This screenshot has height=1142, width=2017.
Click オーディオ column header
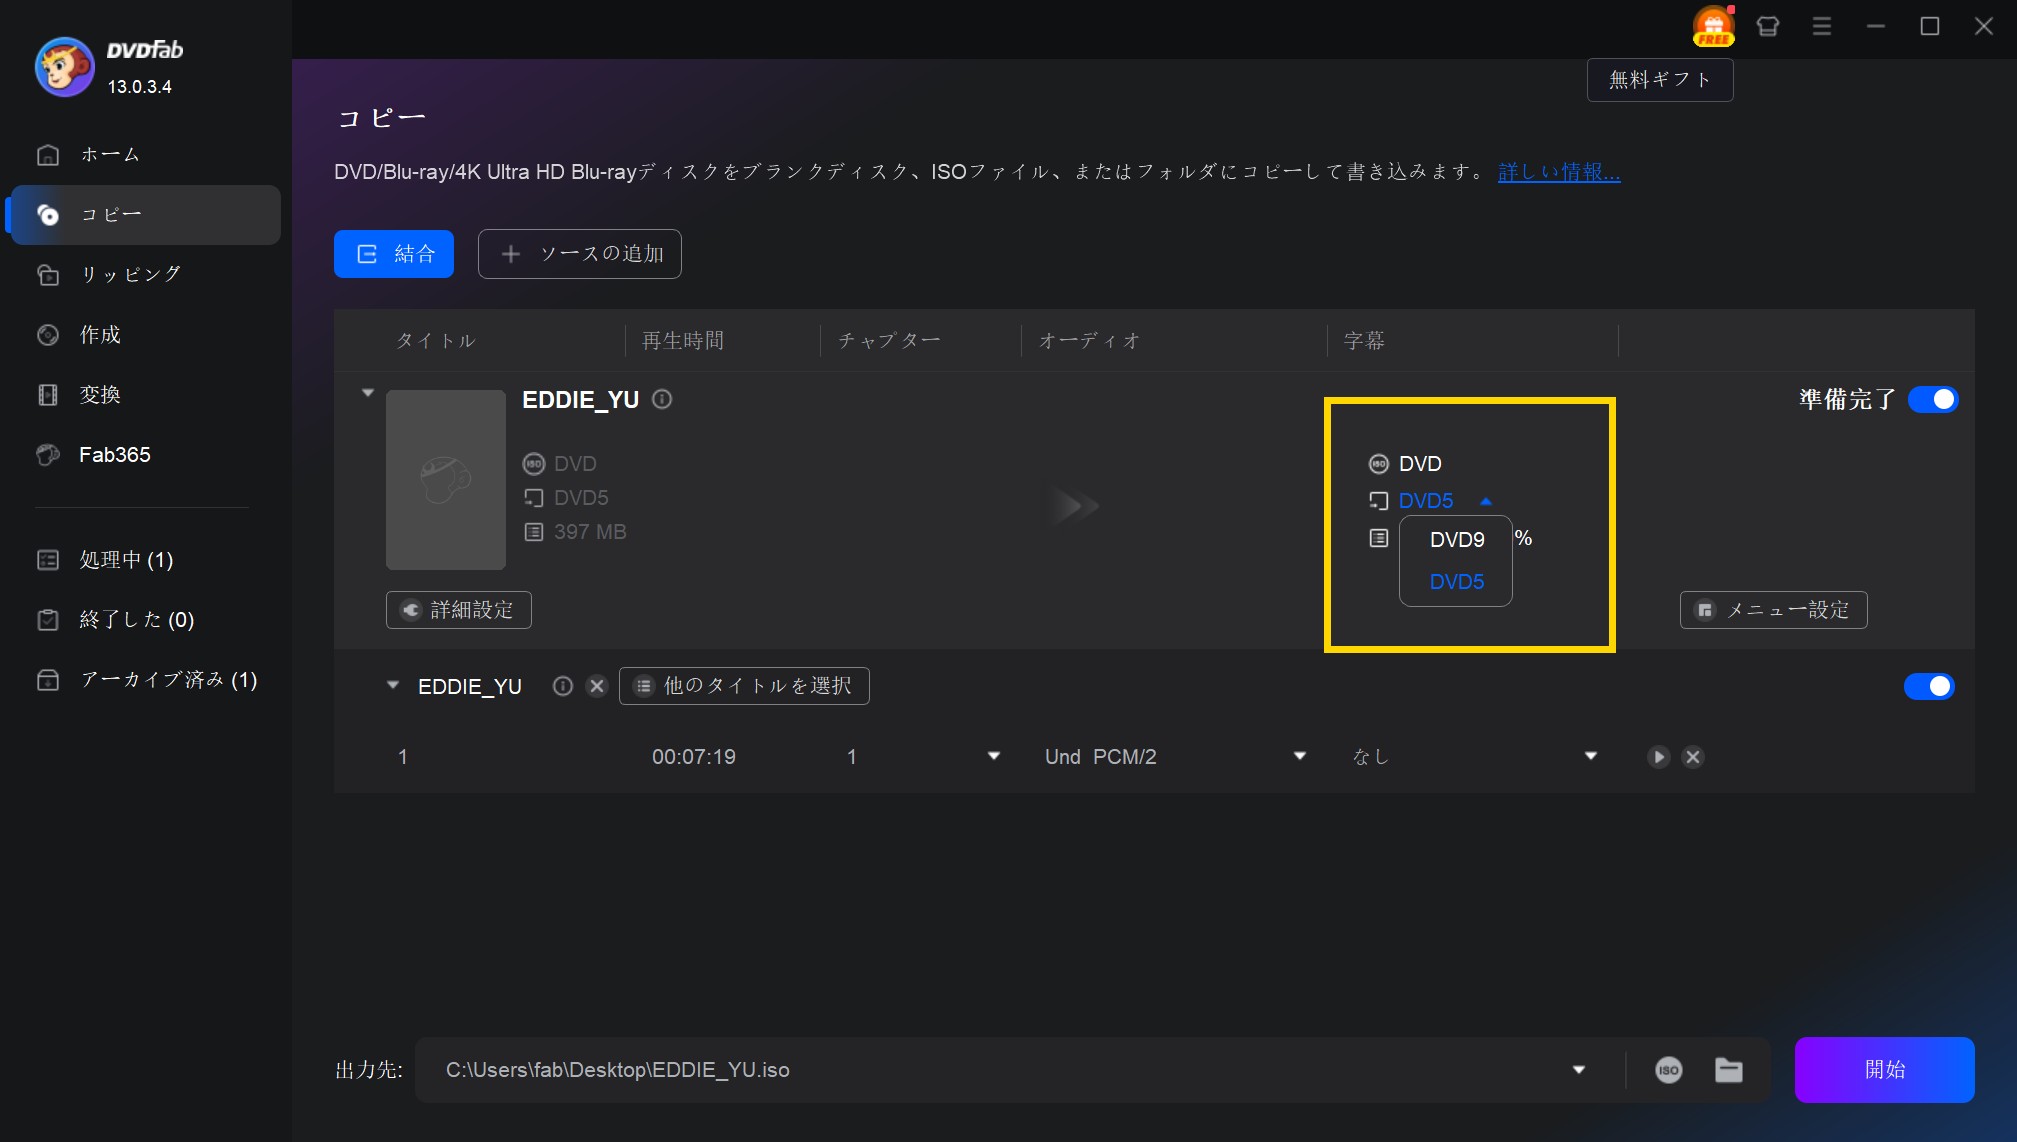click(x=1089, y=341)
